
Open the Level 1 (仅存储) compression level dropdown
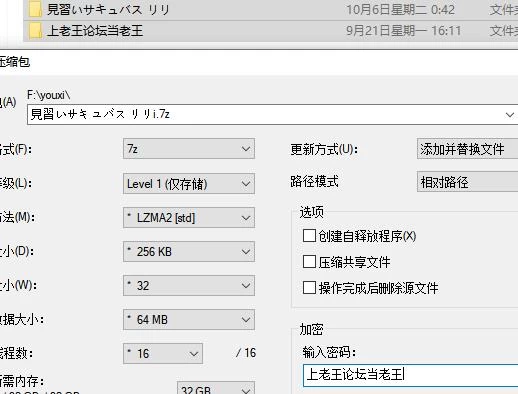[189, 184]
